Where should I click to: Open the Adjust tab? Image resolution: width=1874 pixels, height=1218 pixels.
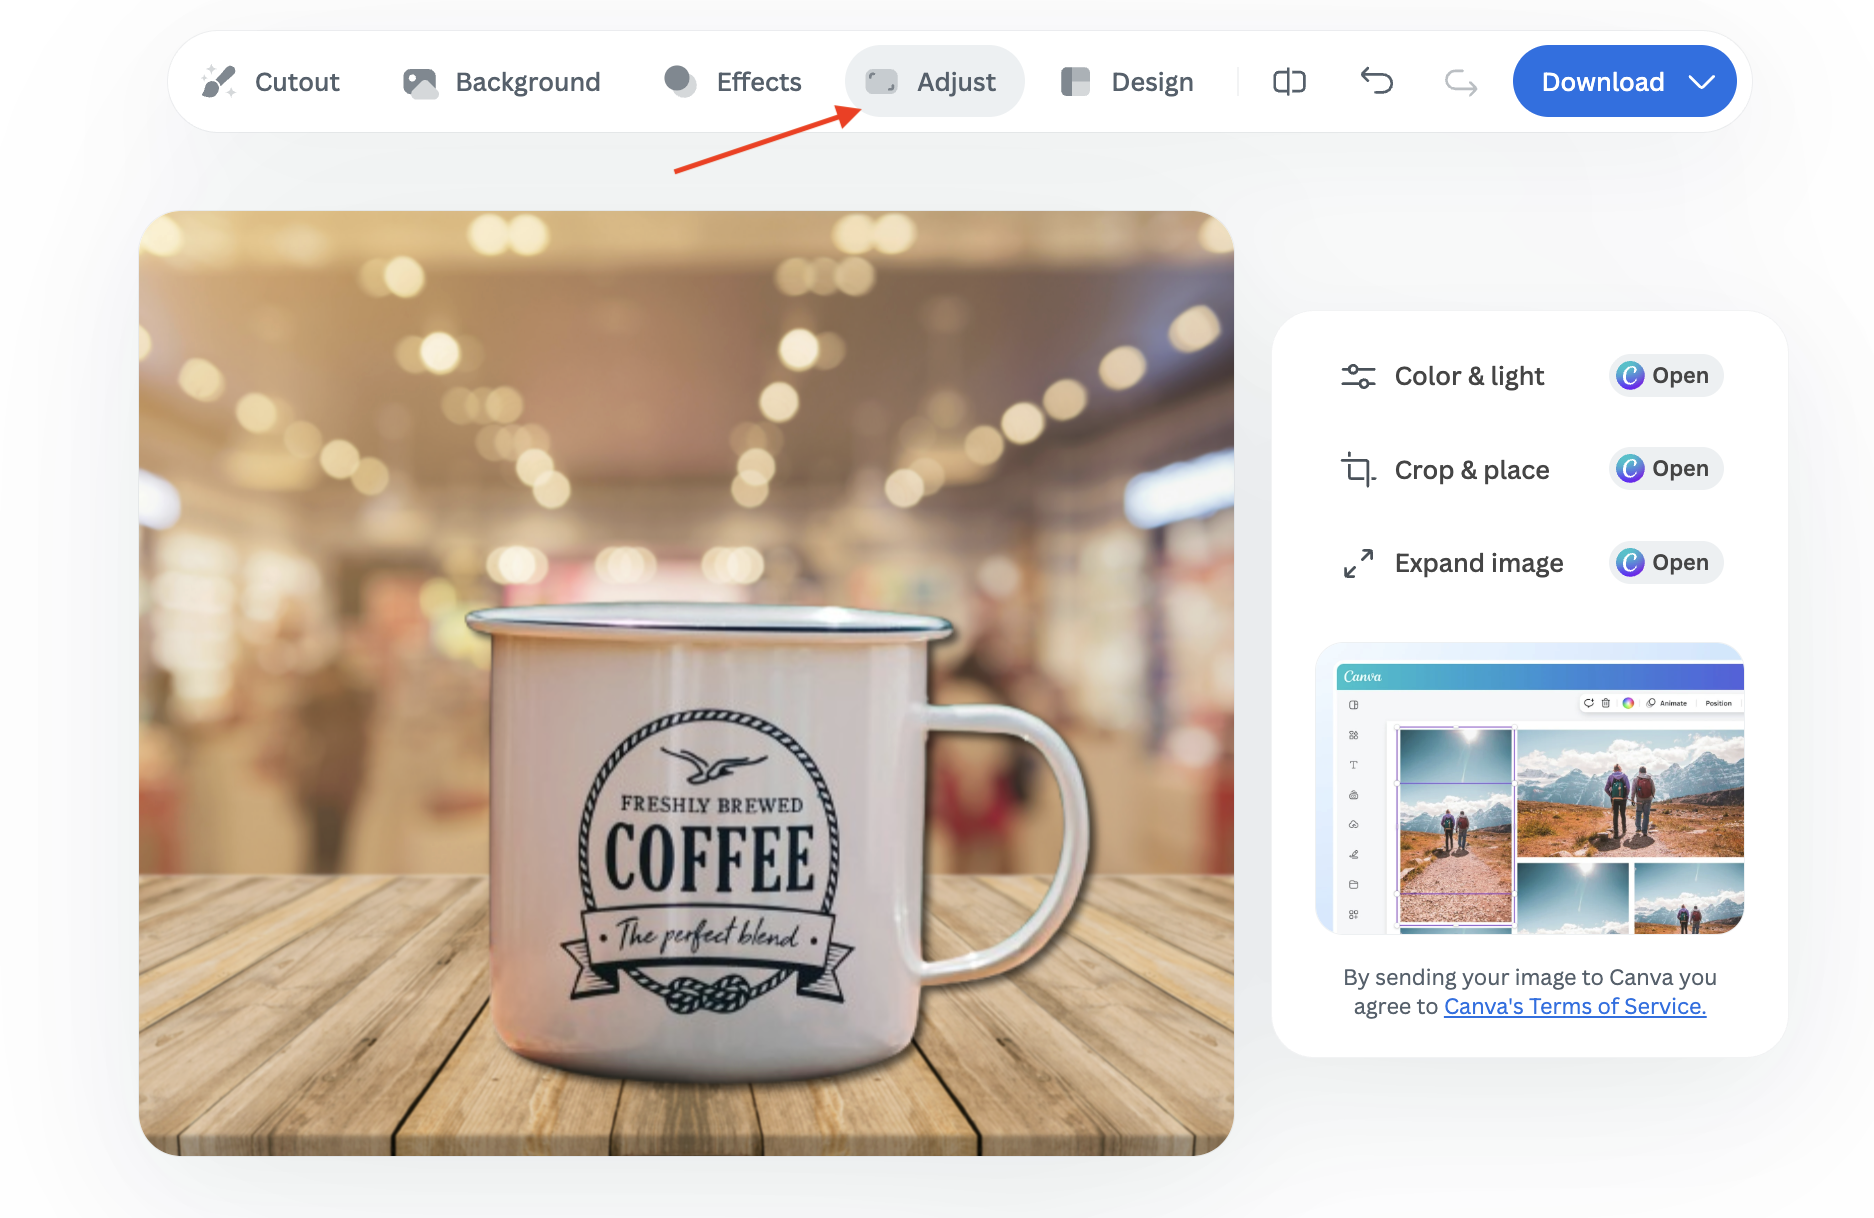click(934, 82)
